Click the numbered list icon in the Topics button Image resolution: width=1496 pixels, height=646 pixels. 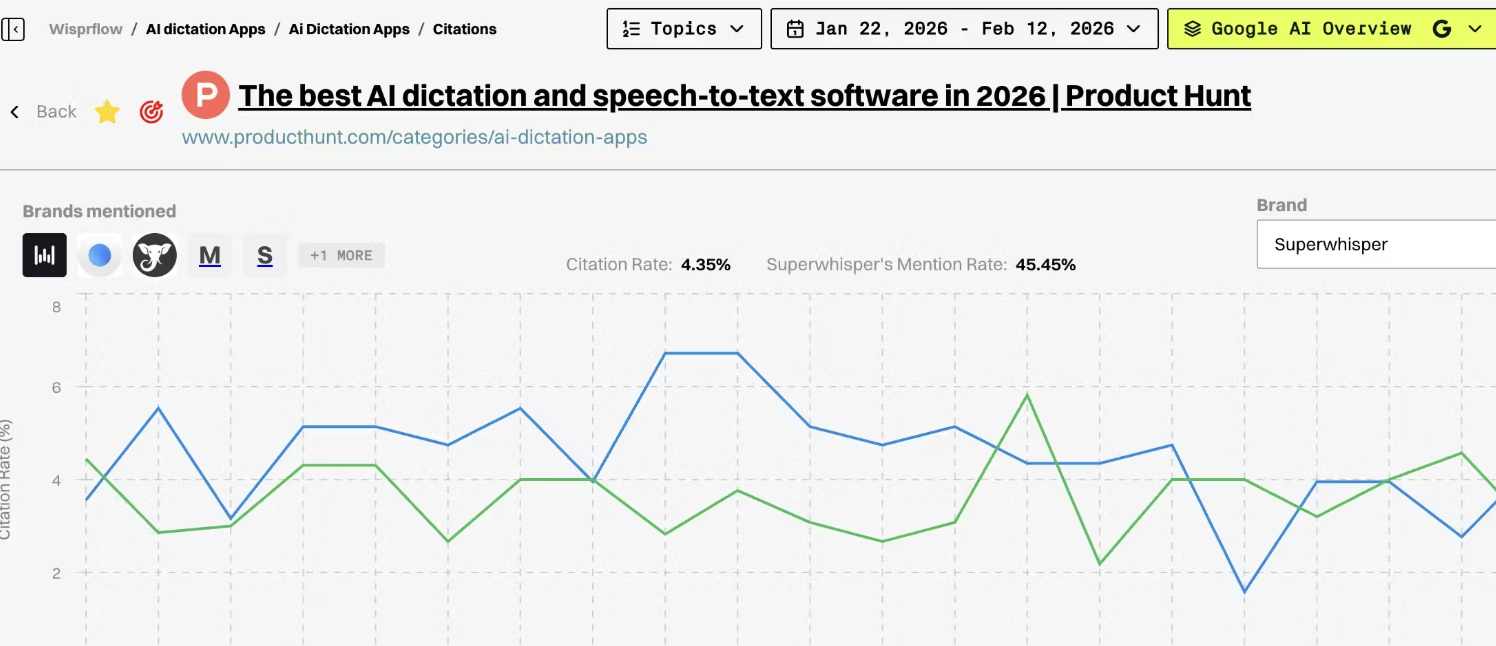630,28
